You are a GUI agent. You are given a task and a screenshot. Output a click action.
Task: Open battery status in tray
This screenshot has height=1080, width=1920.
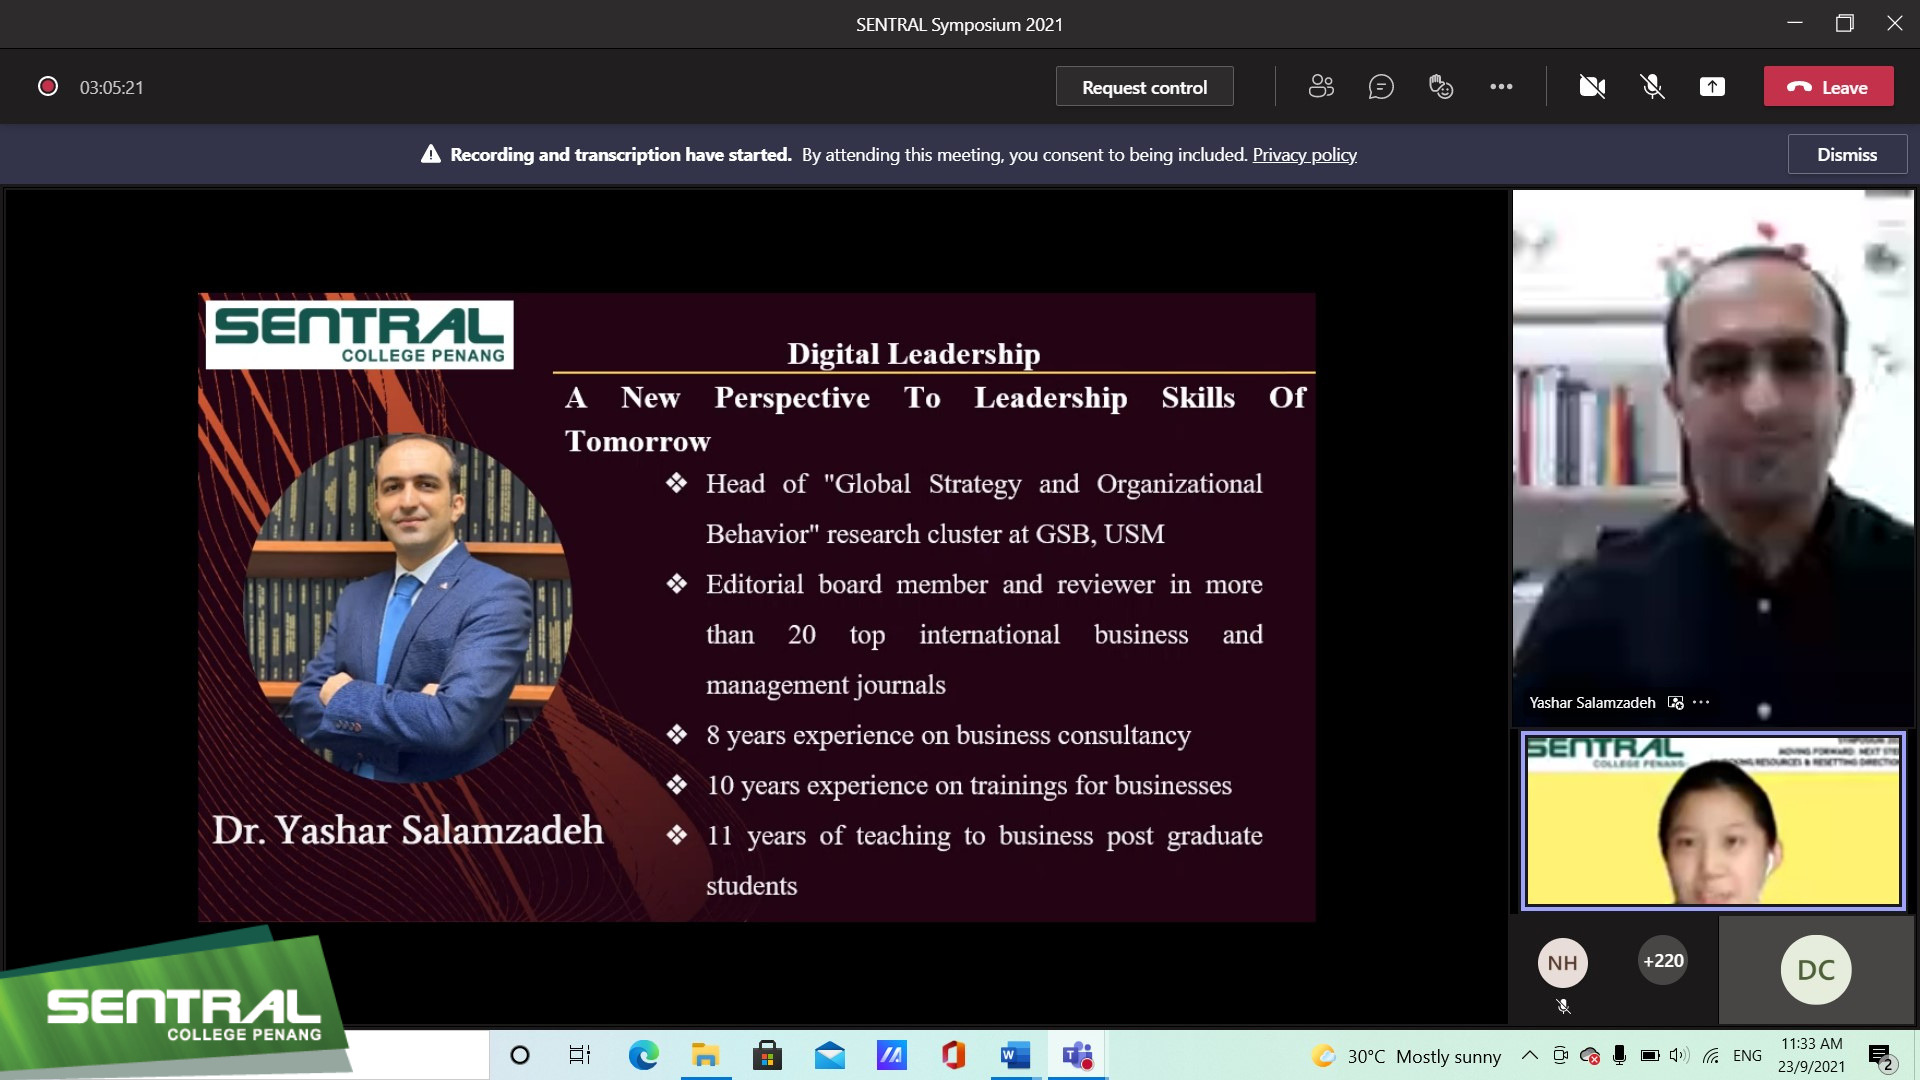1650,1055
